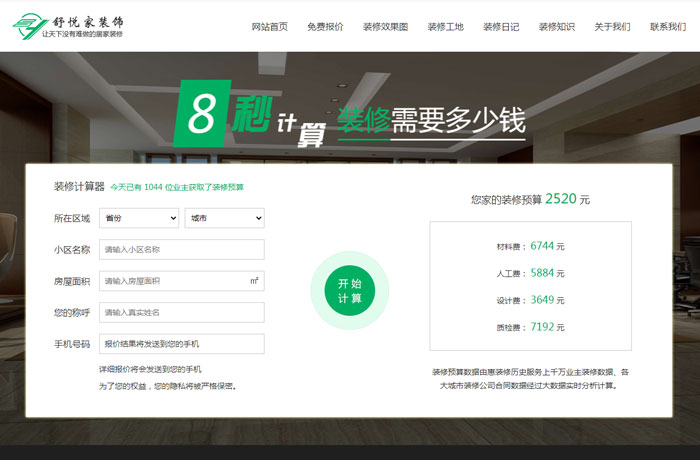This screenshot has width=700, height=460.
Task: Expand the 城市 city dropdown
Action: tap(224, 218)
